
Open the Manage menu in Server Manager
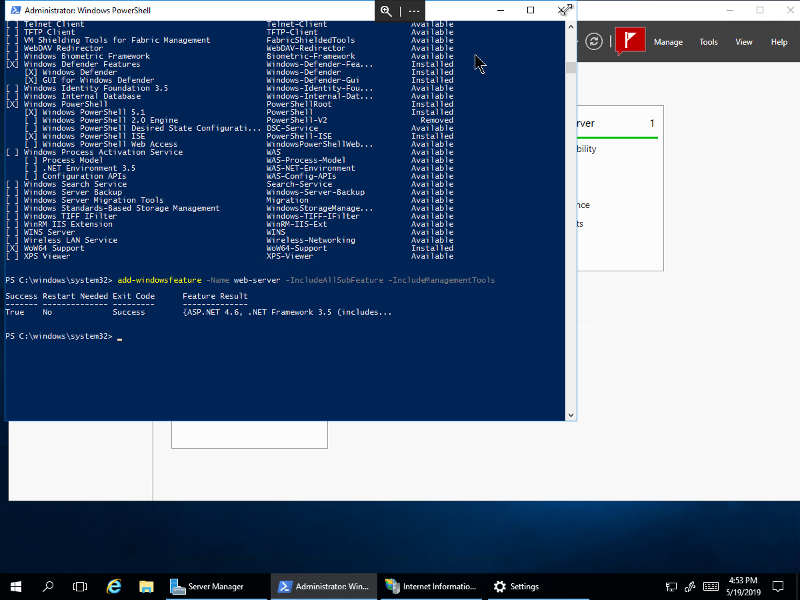668,42
